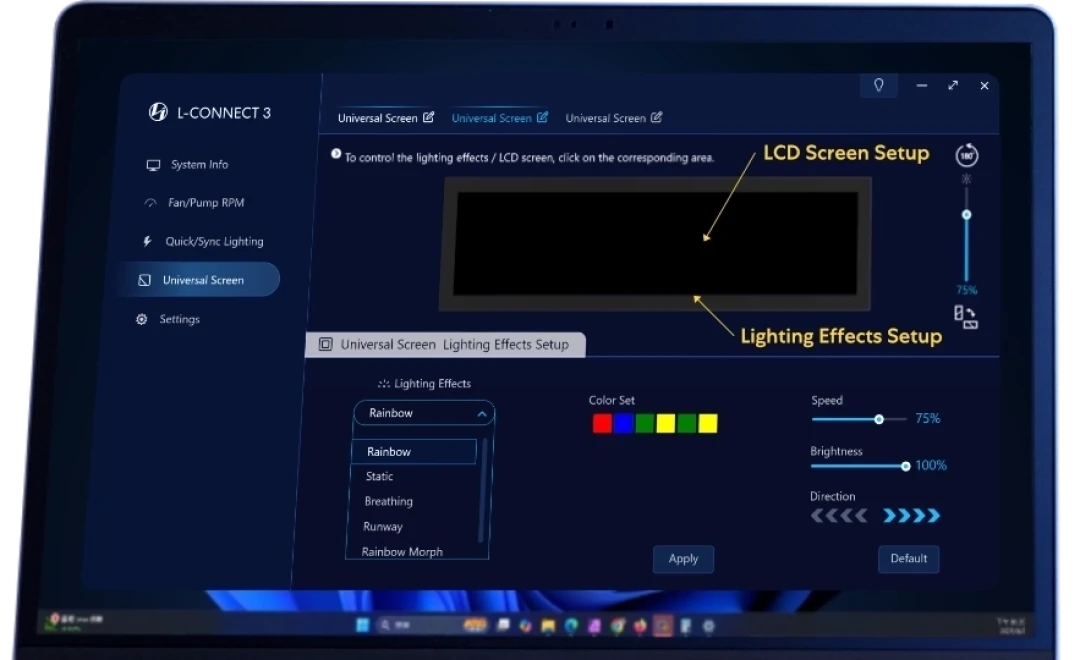Choose the highlighted Rainbow option in the effects list
Screen dimensions: 1080x660
point(414,451)
